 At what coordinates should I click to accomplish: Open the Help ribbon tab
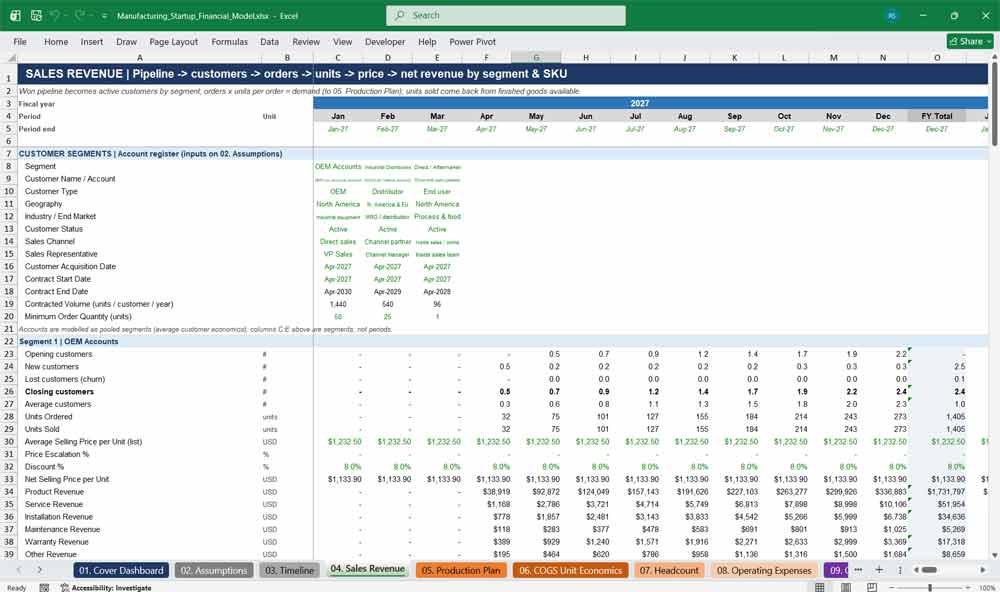427,41
